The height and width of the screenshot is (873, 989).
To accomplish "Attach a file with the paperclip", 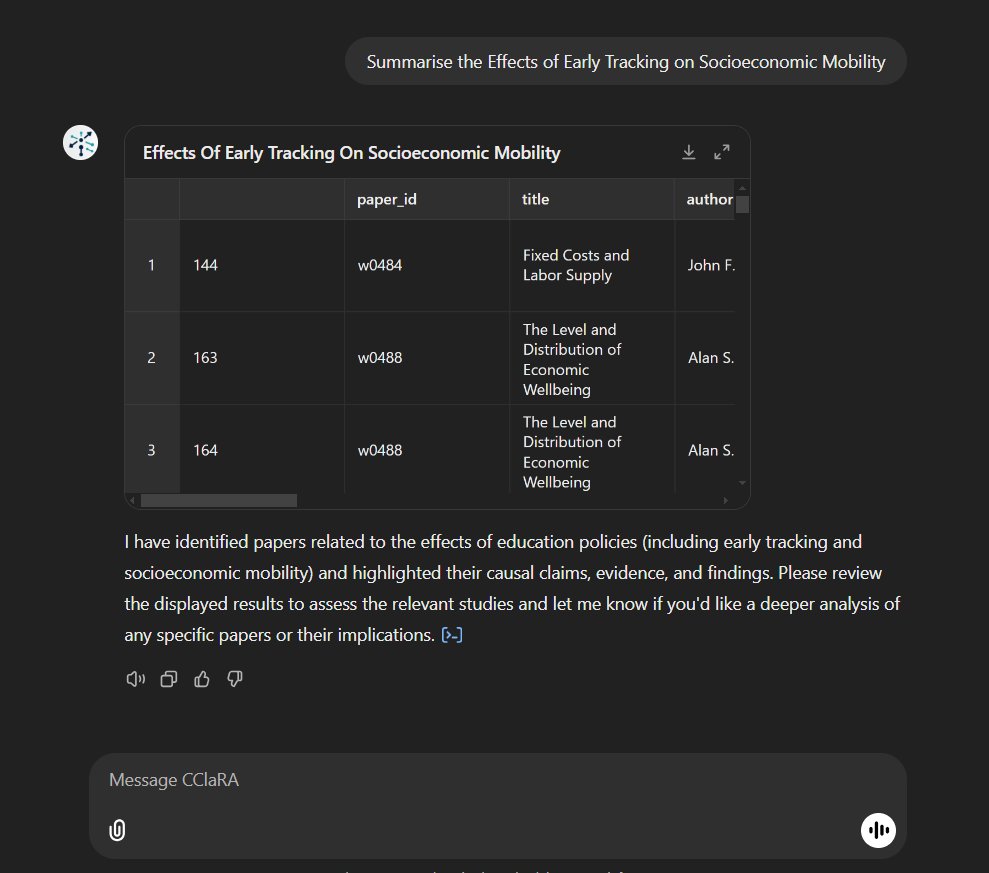I will [x=117, y=830].
